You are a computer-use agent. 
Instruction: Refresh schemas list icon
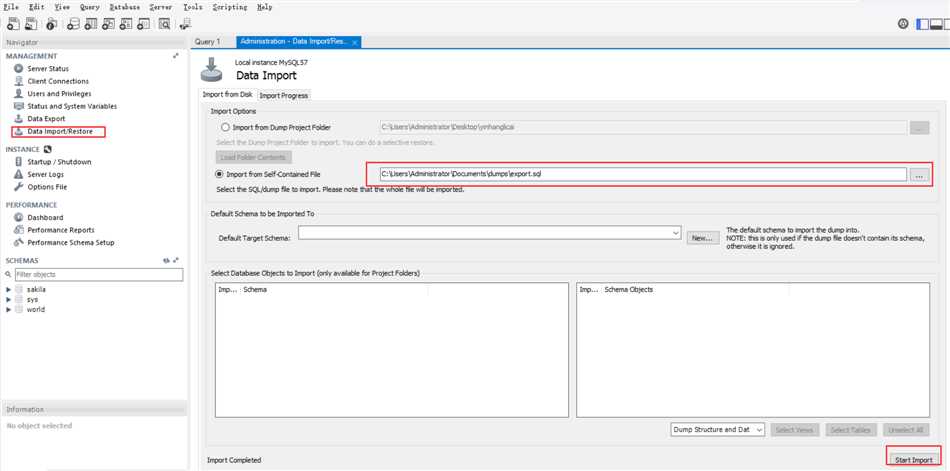(166, 260)
